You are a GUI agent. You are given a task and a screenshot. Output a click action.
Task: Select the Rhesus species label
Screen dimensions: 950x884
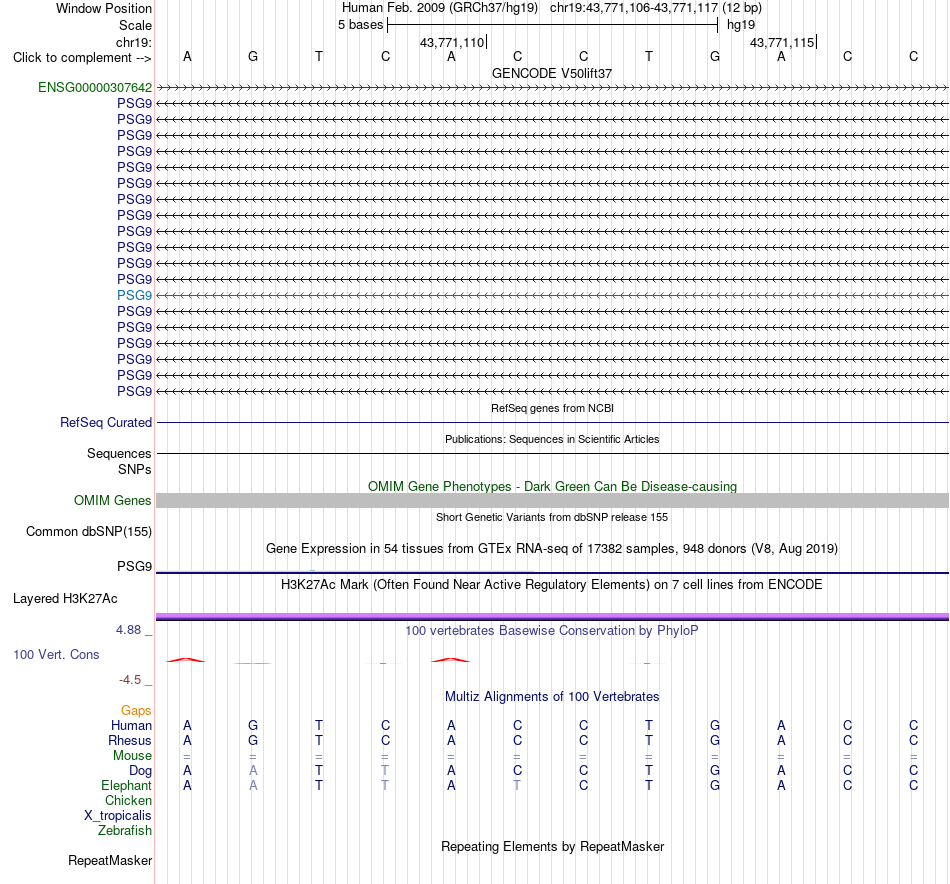point(130,740)
